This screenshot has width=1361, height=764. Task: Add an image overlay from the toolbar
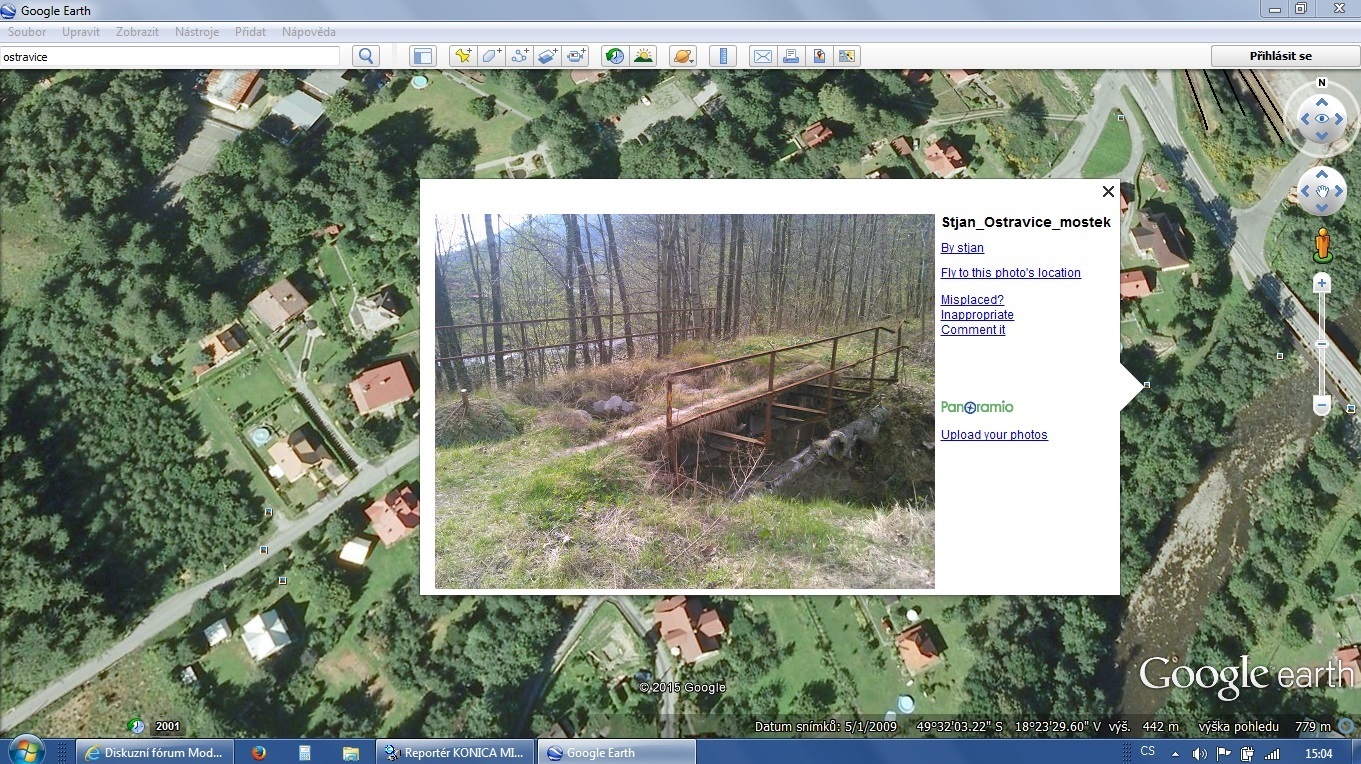pyautogui.click(x=547, y=56)
